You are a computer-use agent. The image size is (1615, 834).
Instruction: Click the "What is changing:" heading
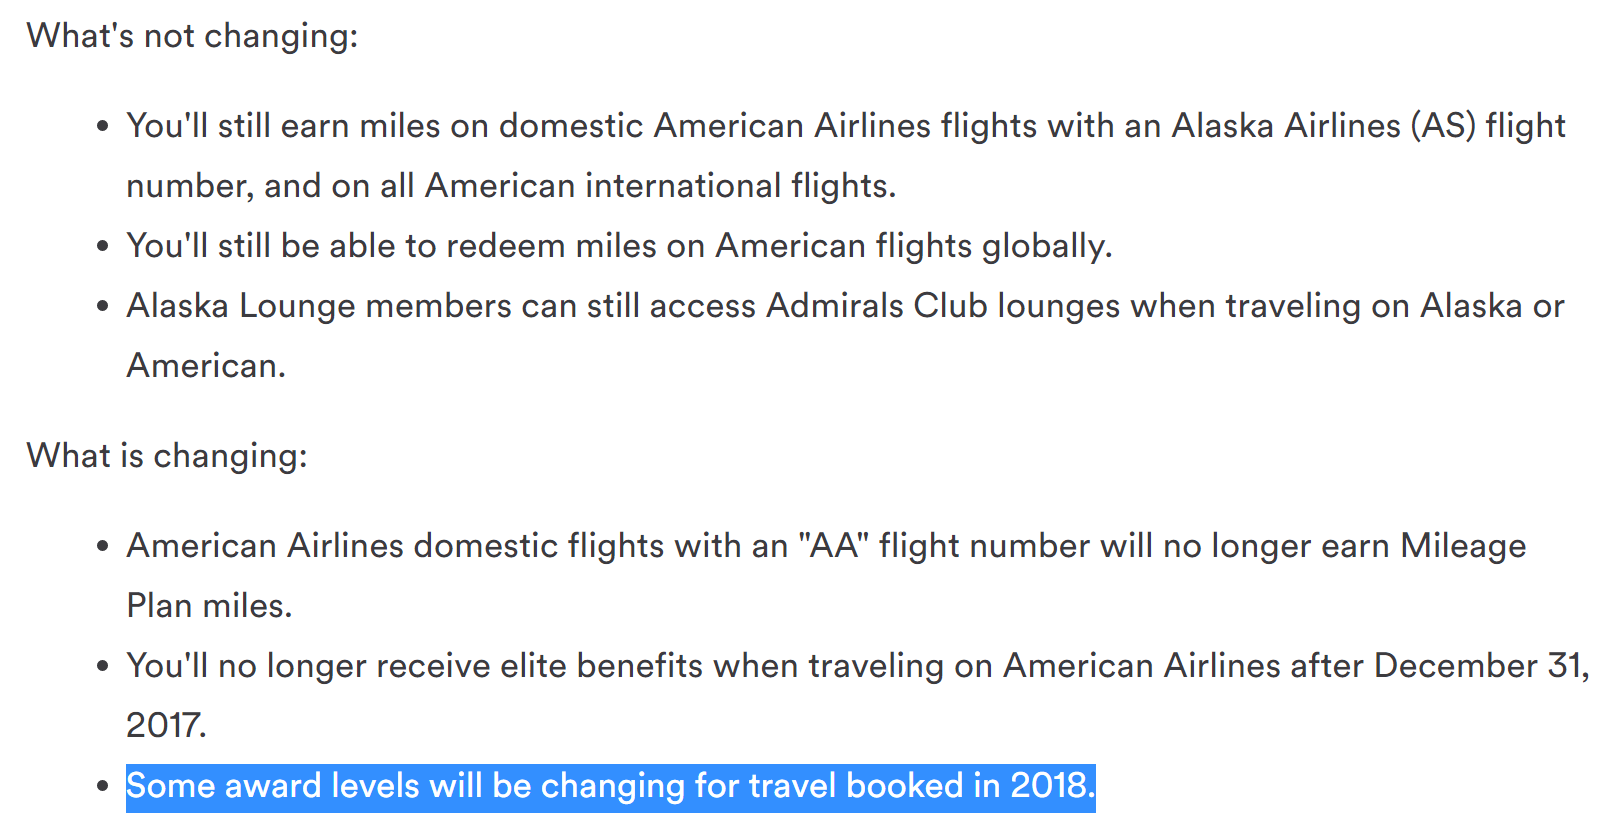pyautogui.click(x=167, y=456)
